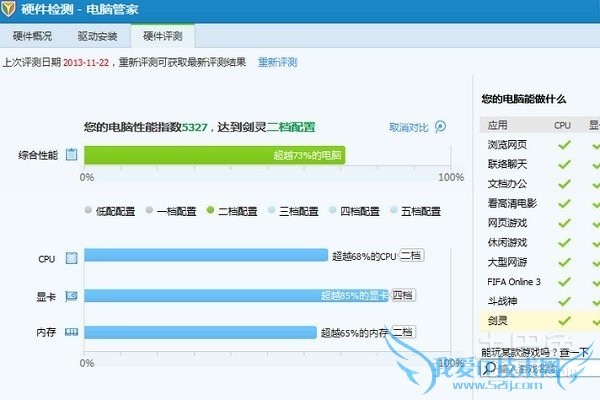Click the blue CPU performance bar
The height and width of the screenshot is (400, 600).
pyautogui.click(x=206, y=255)
